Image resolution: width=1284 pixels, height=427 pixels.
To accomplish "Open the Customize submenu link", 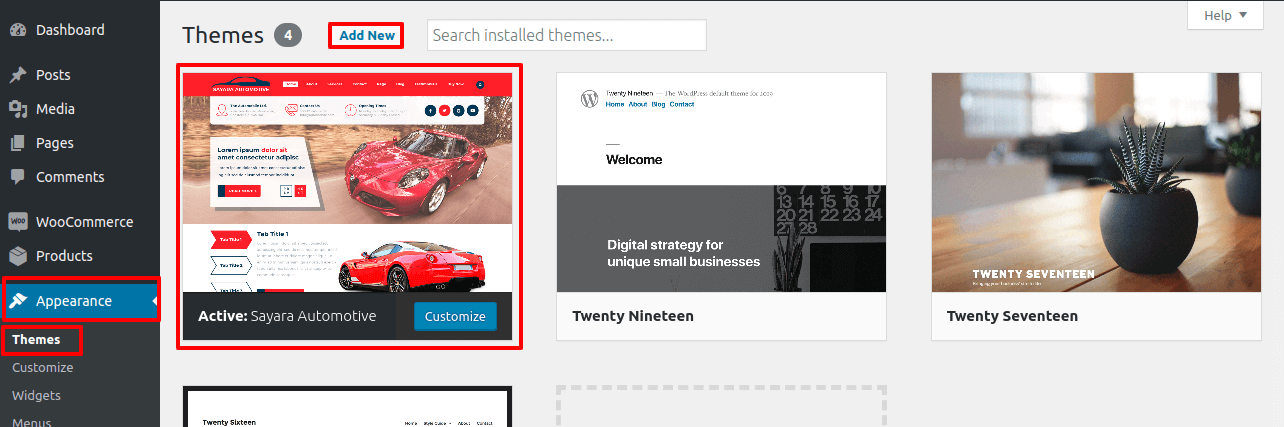I will click(x=43, y=368).
